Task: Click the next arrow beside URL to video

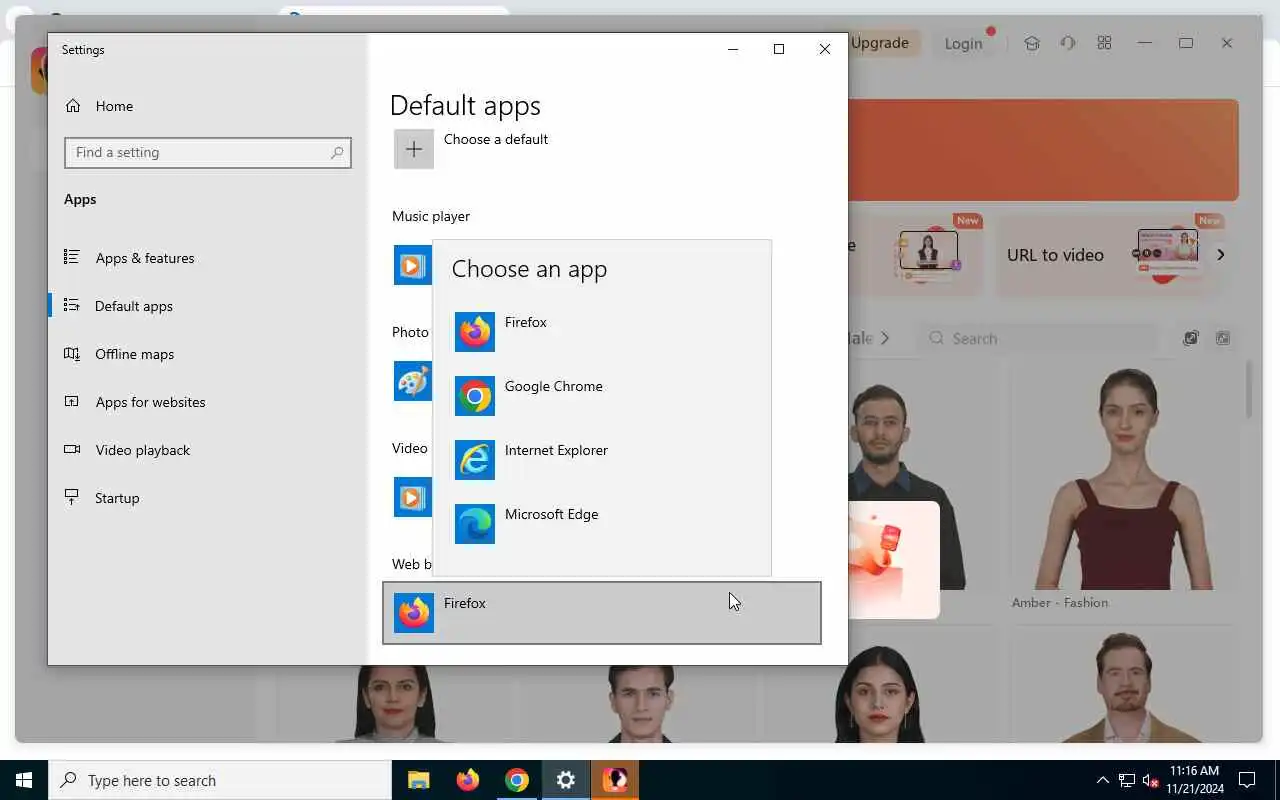Action: (1220, 255)
